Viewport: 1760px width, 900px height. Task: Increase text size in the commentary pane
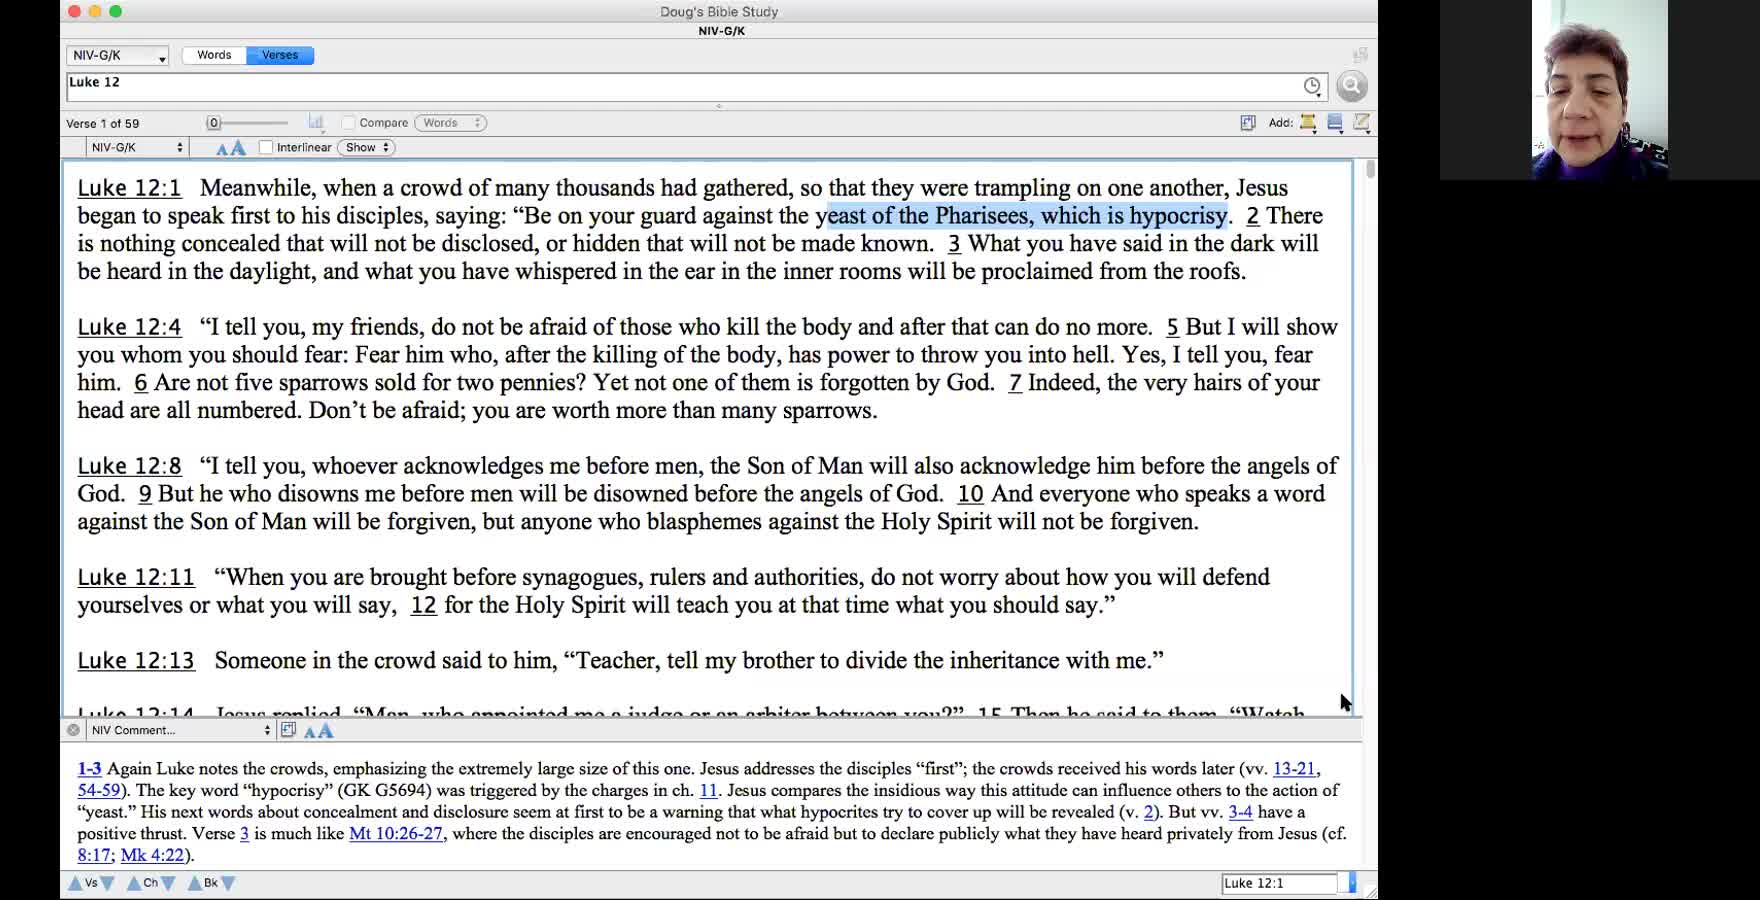(325, 731)
